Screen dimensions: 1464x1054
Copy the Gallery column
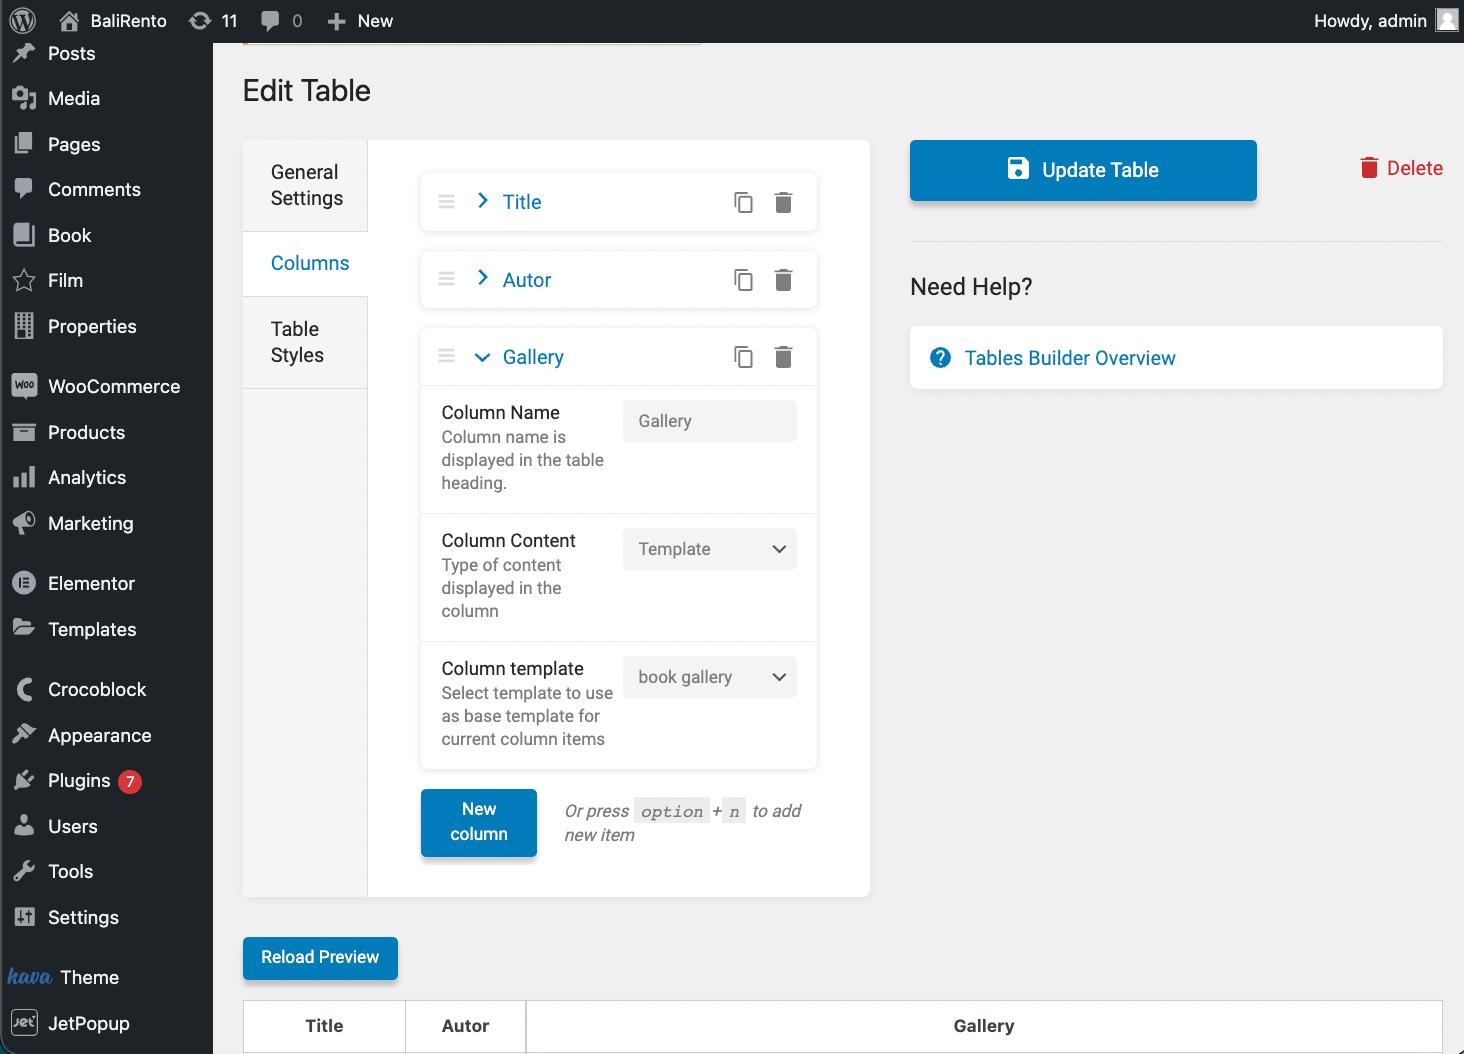[743, 356]
